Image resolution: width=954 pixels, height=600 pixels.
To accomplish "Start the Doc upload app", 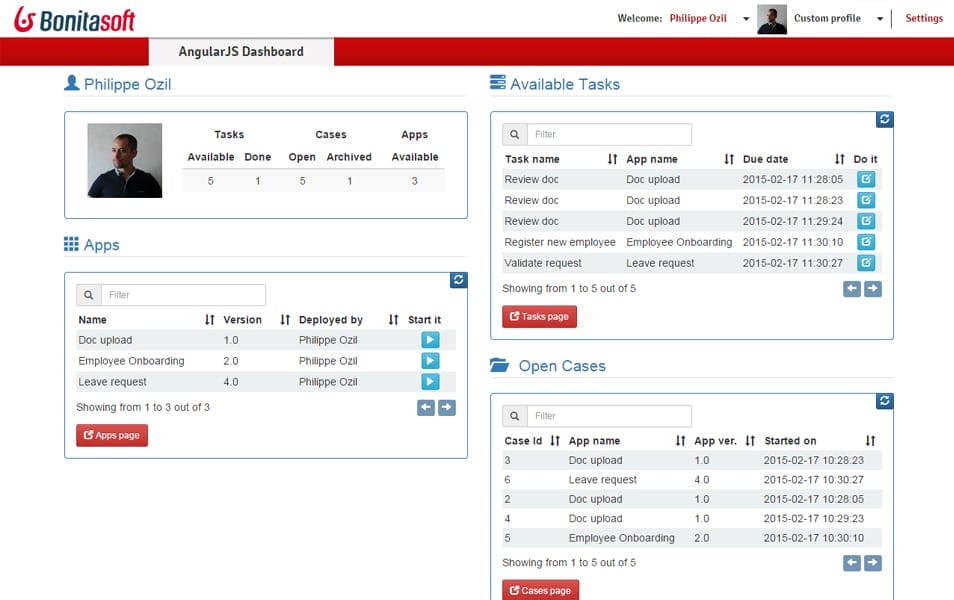I will 429,340.
